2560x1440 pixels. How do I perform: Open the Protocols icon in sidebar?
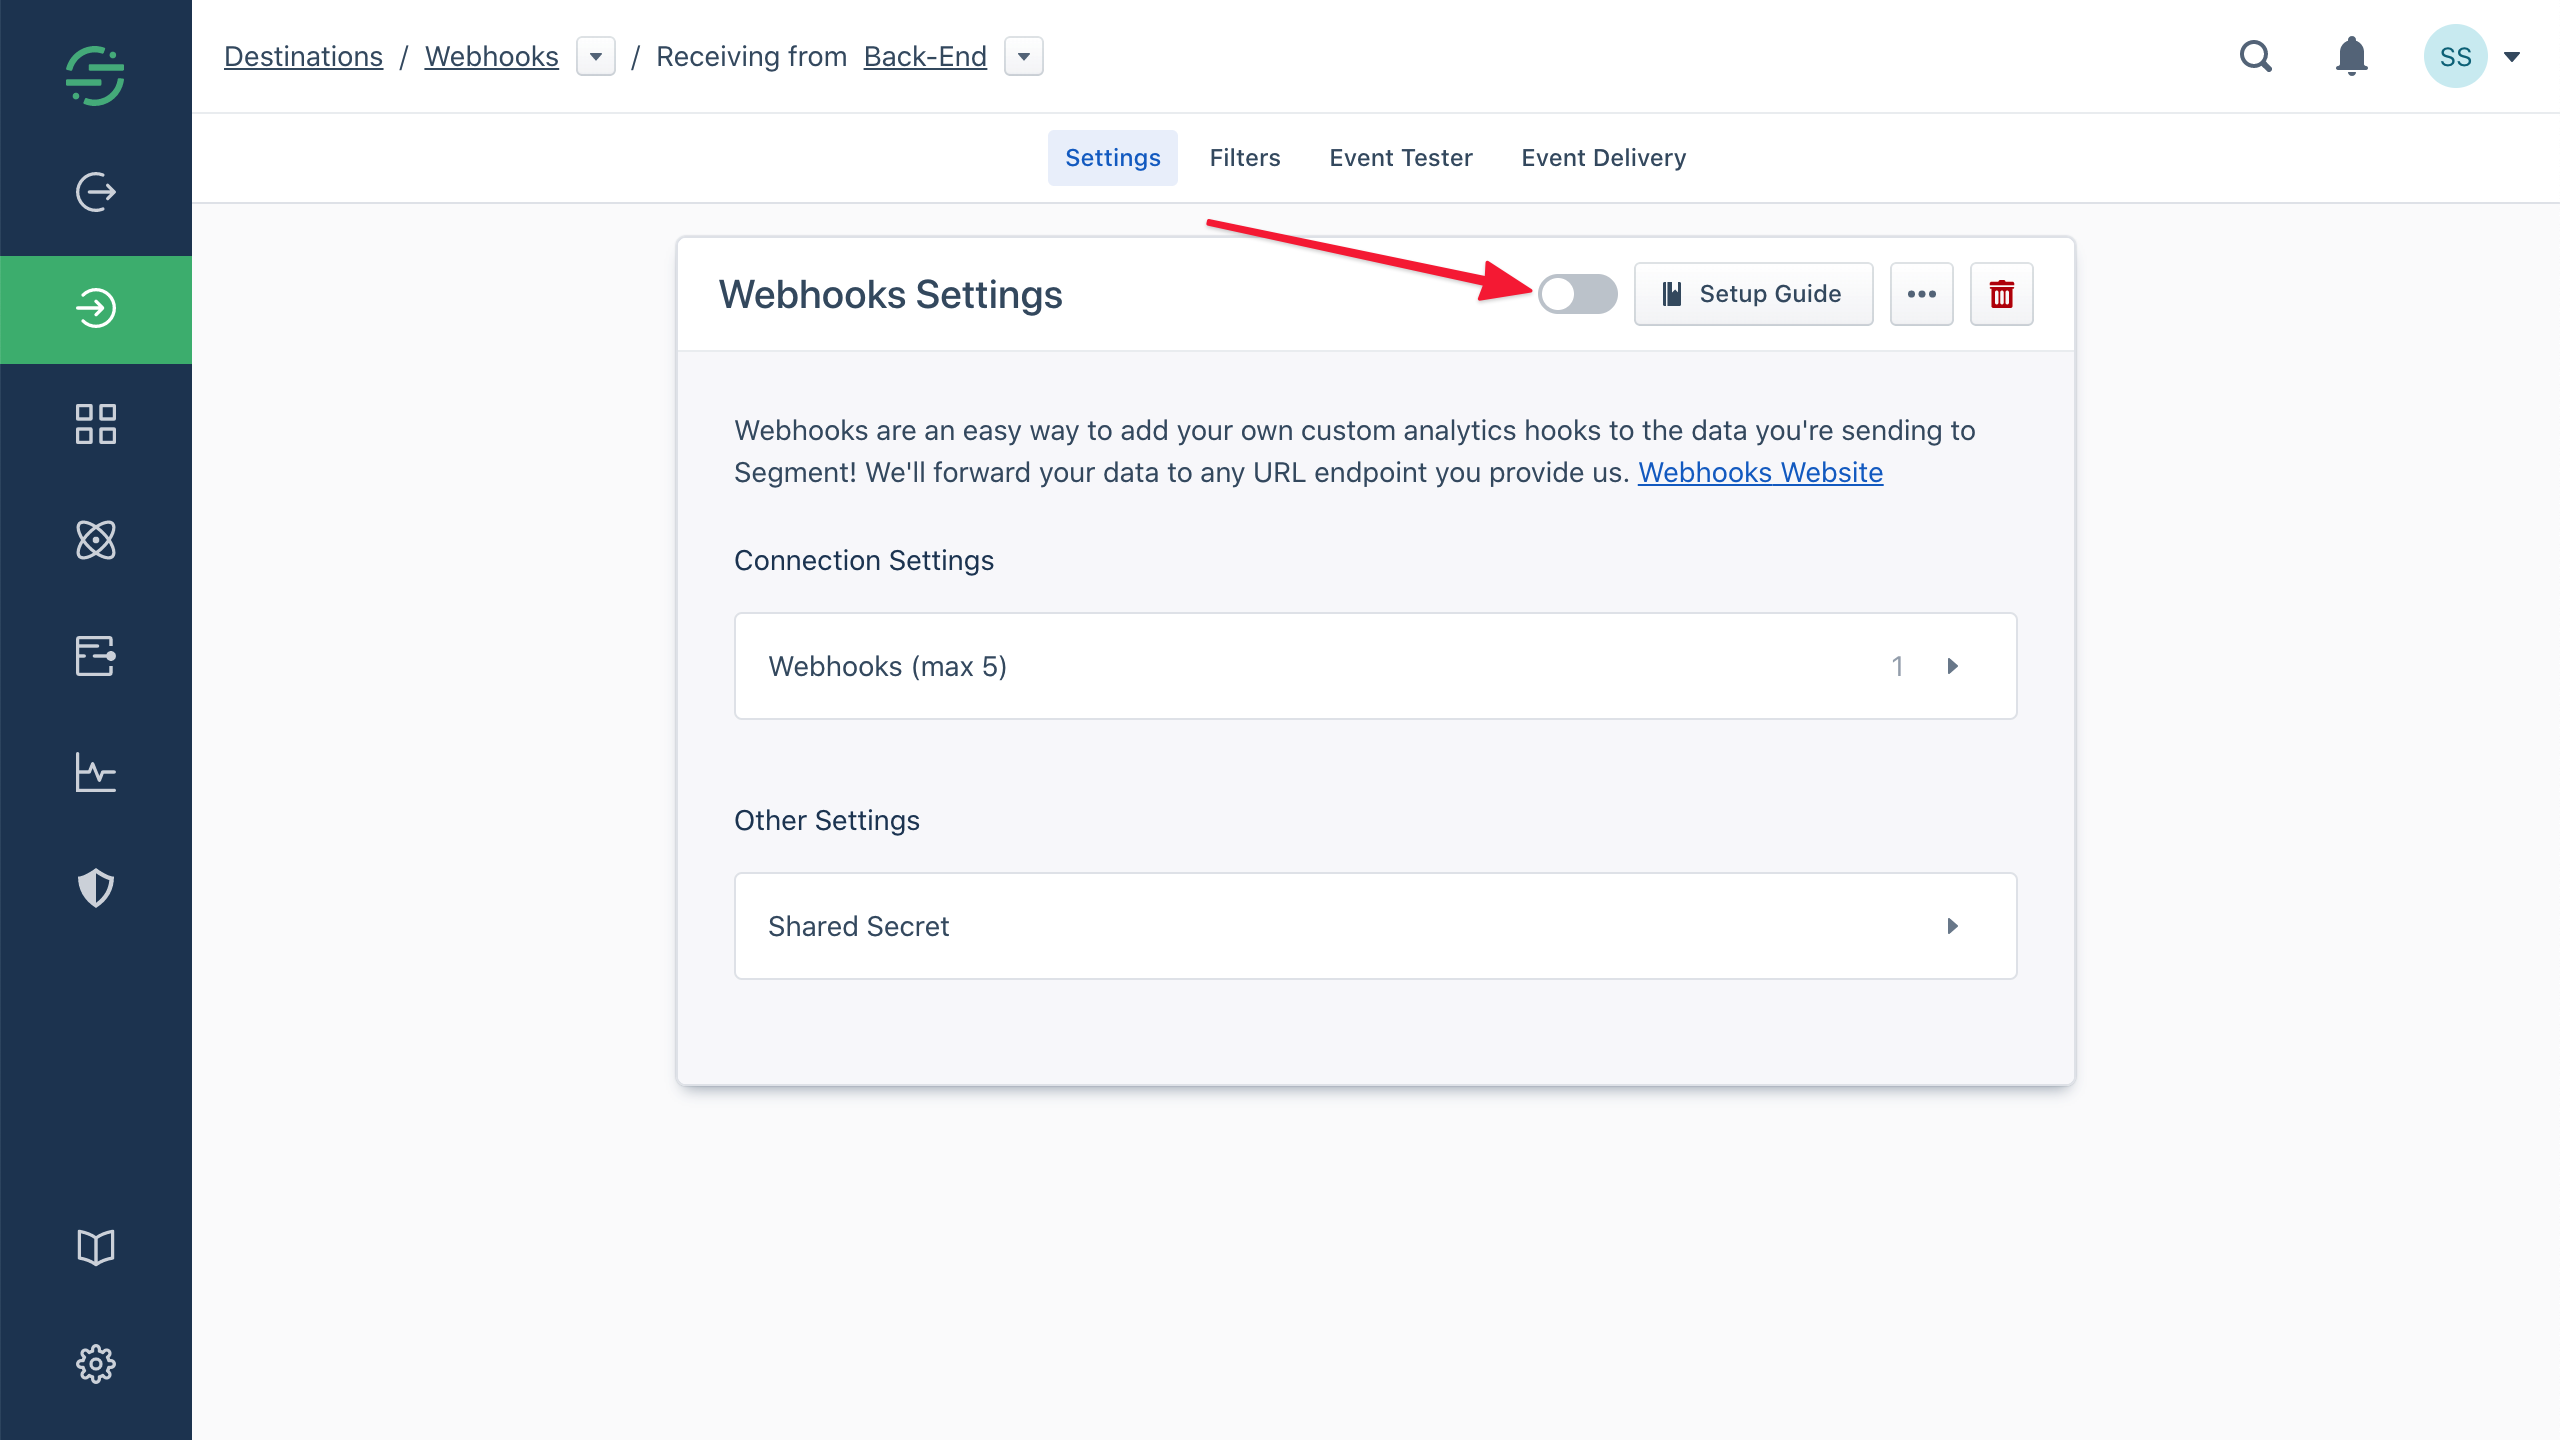point(96,656)
